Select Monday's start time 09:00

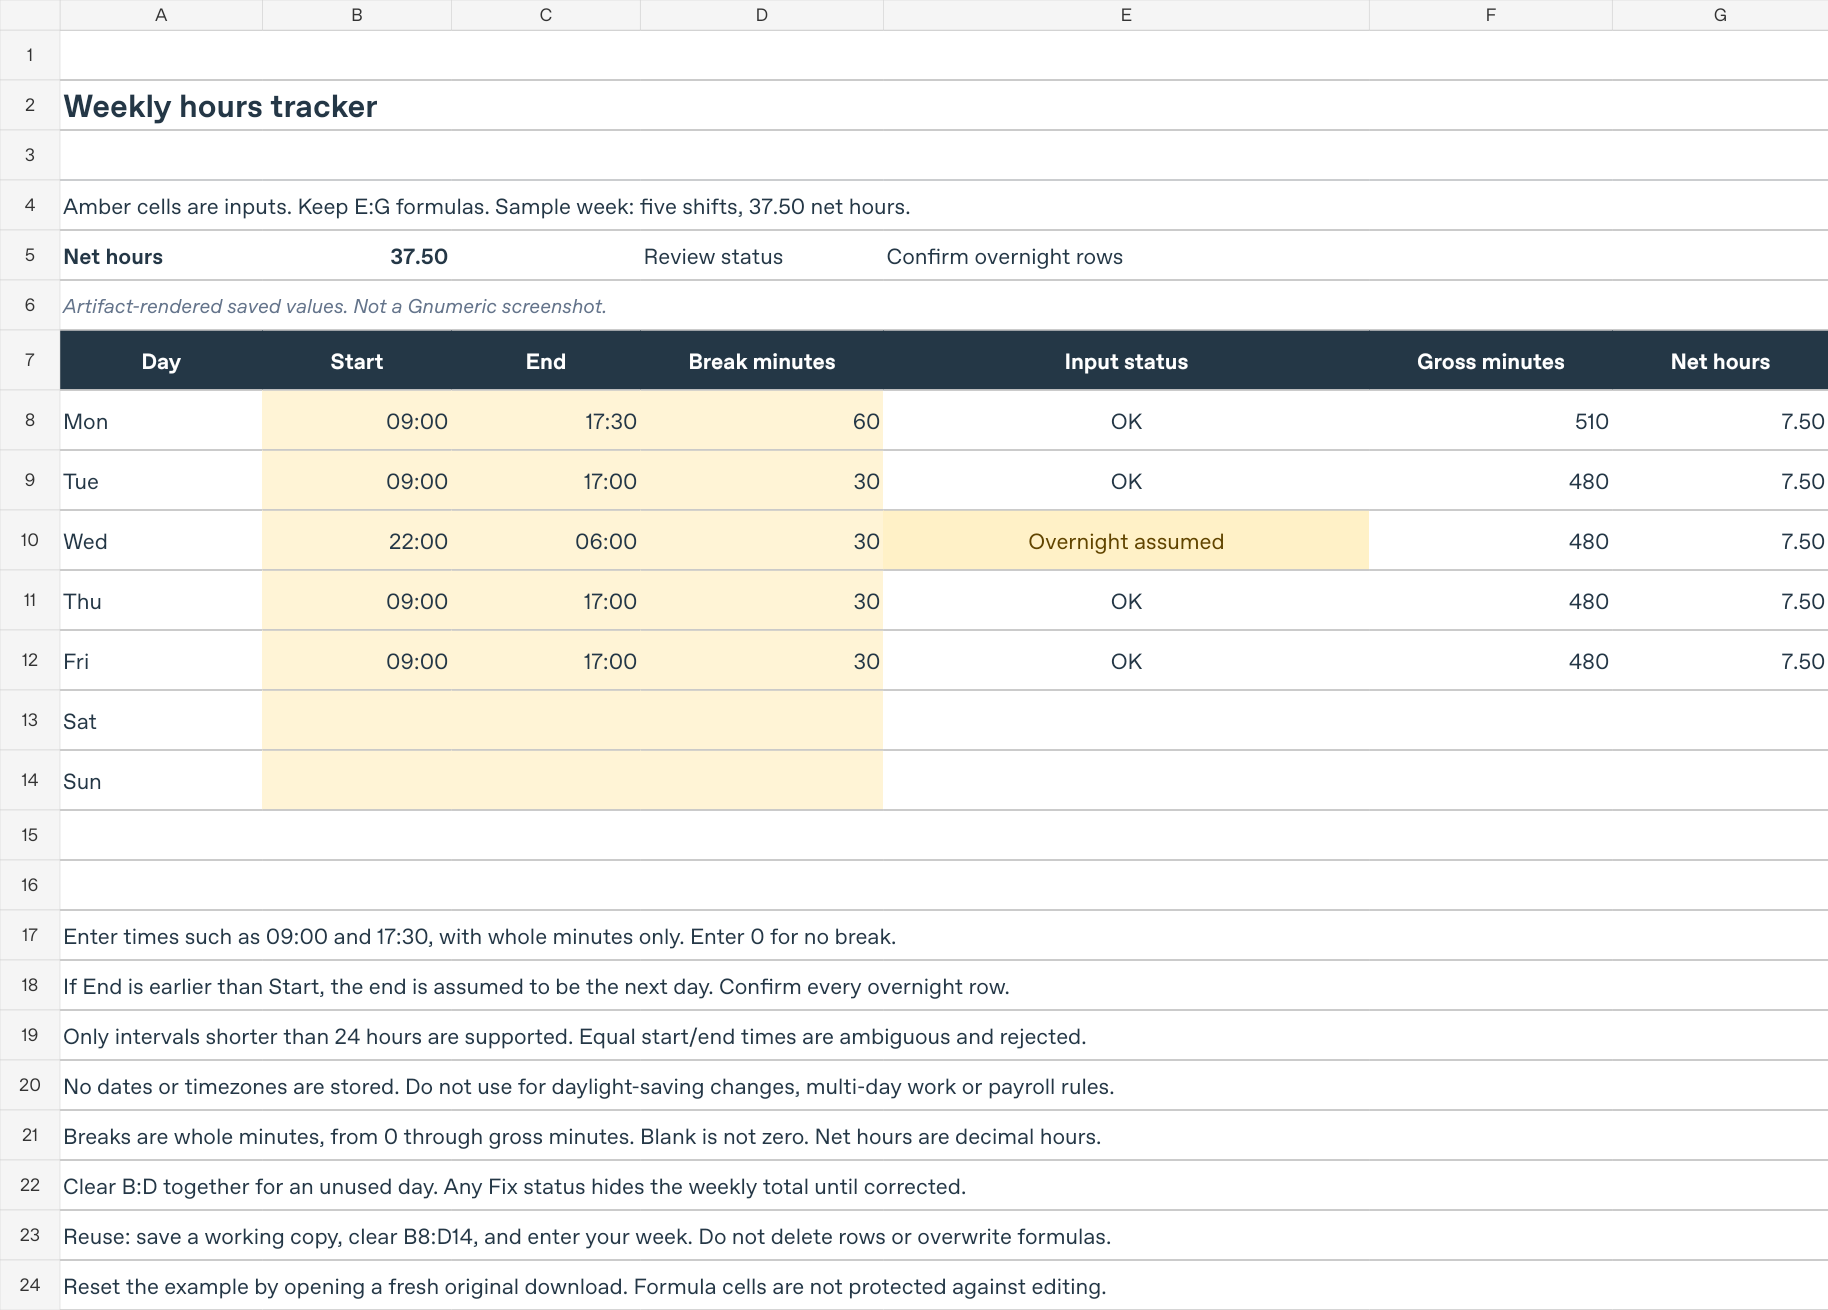[417, 421]
